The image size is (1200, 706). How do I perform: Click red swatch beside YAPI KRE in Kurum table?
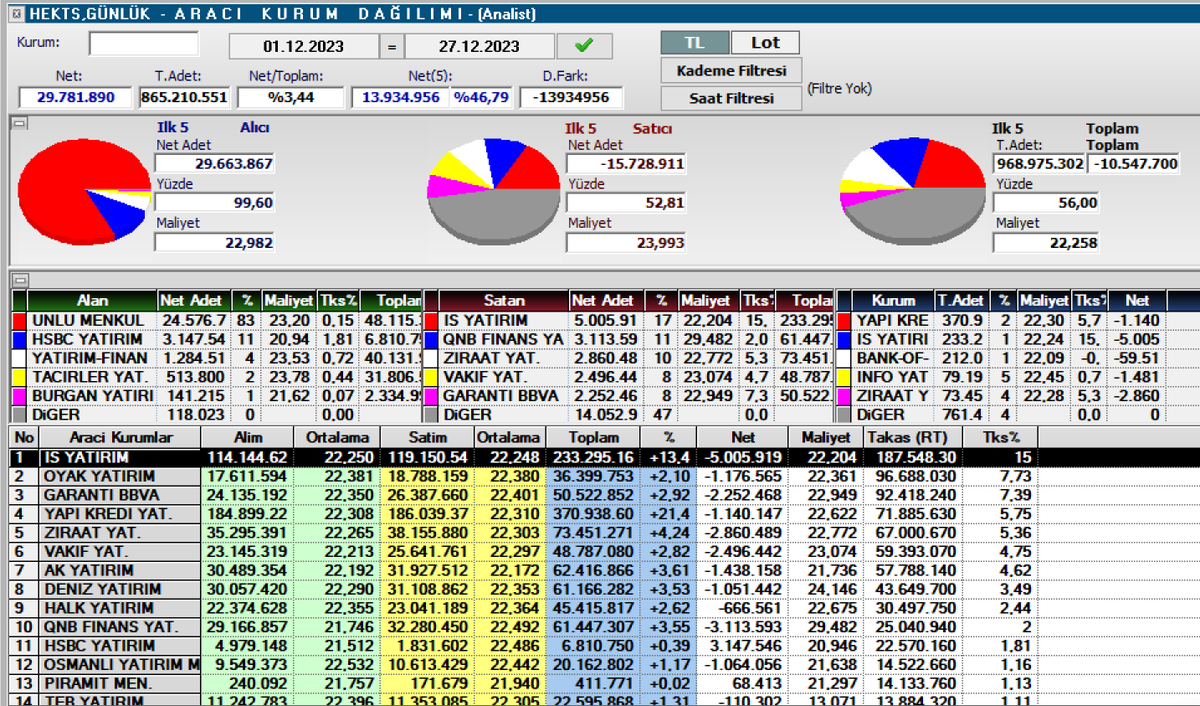point(843,321)
